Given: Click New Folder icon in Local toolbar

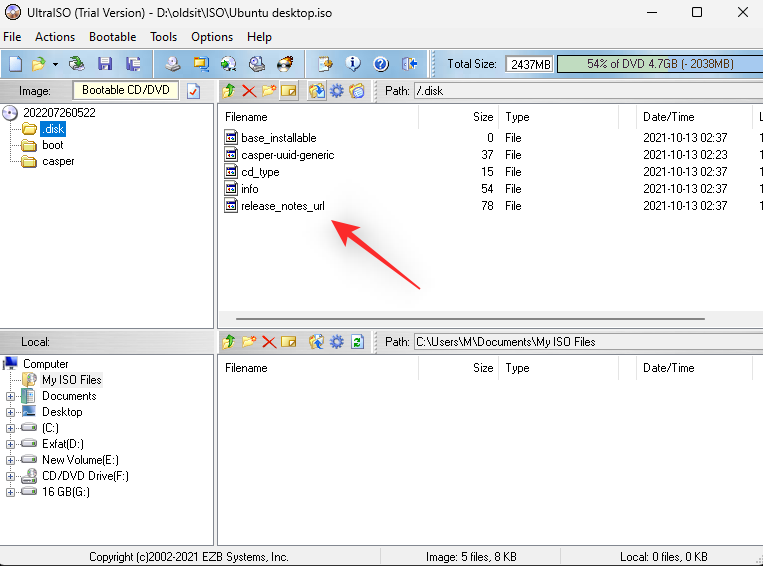Looking at the screenshot, I should point(249,342).
